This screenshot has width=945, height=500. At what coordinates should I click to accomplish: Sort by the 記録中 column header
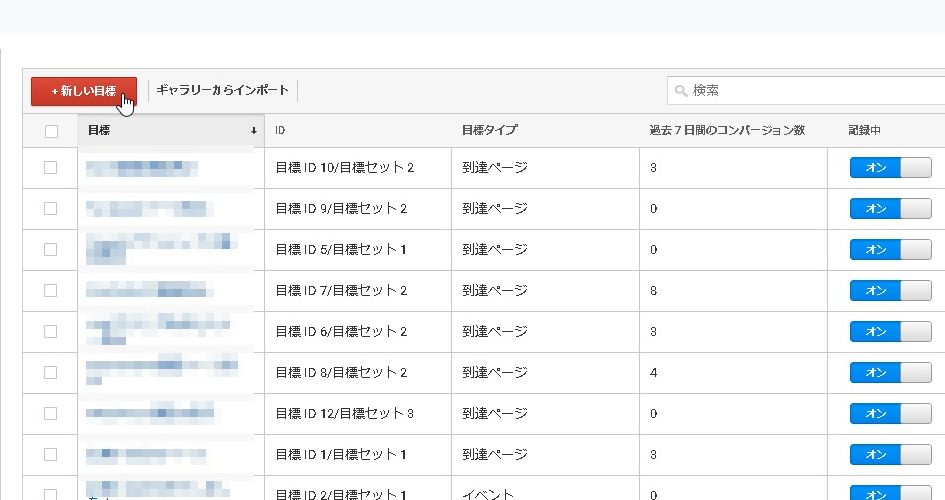pyautogui.click(x=863, y=131)
